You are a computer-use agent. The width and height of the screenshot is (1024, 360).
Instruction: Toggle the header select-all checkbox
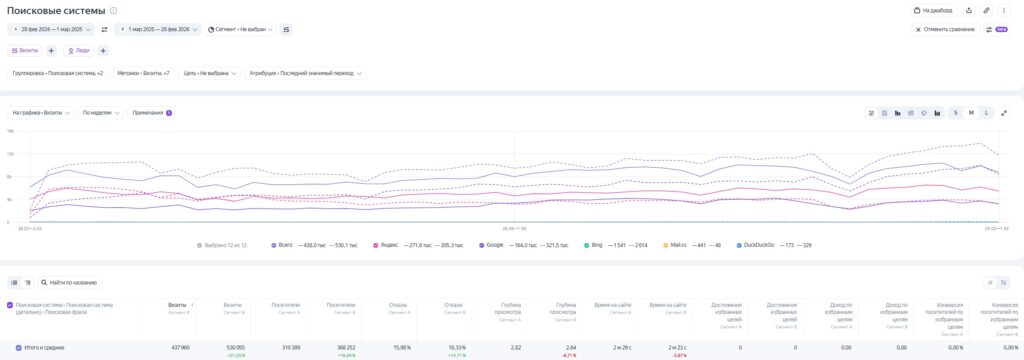pyautogui.click(x=9, y=304)
